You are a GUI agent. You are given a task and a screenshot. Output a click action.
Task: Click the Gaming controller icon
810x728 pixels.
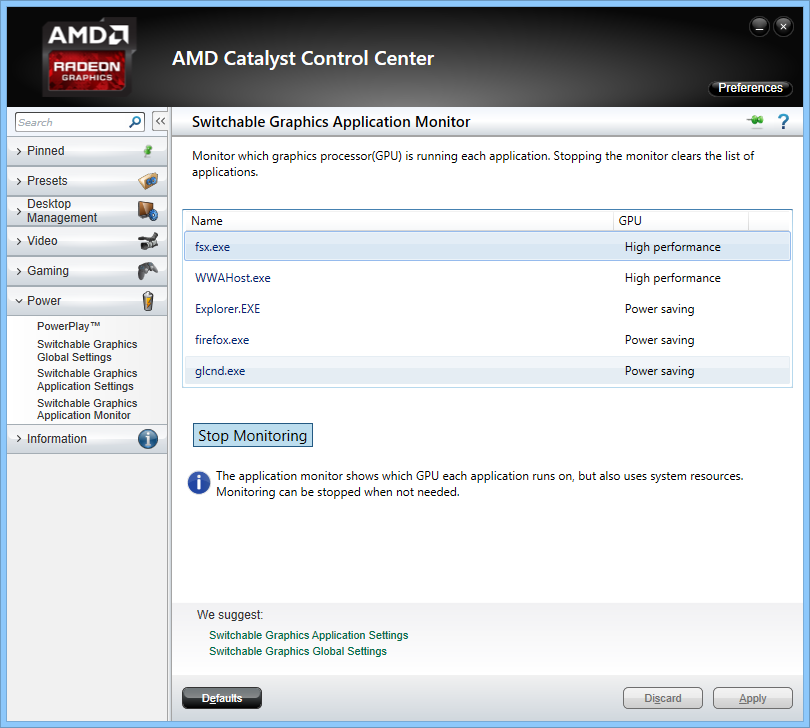click(x=148, y=271)
